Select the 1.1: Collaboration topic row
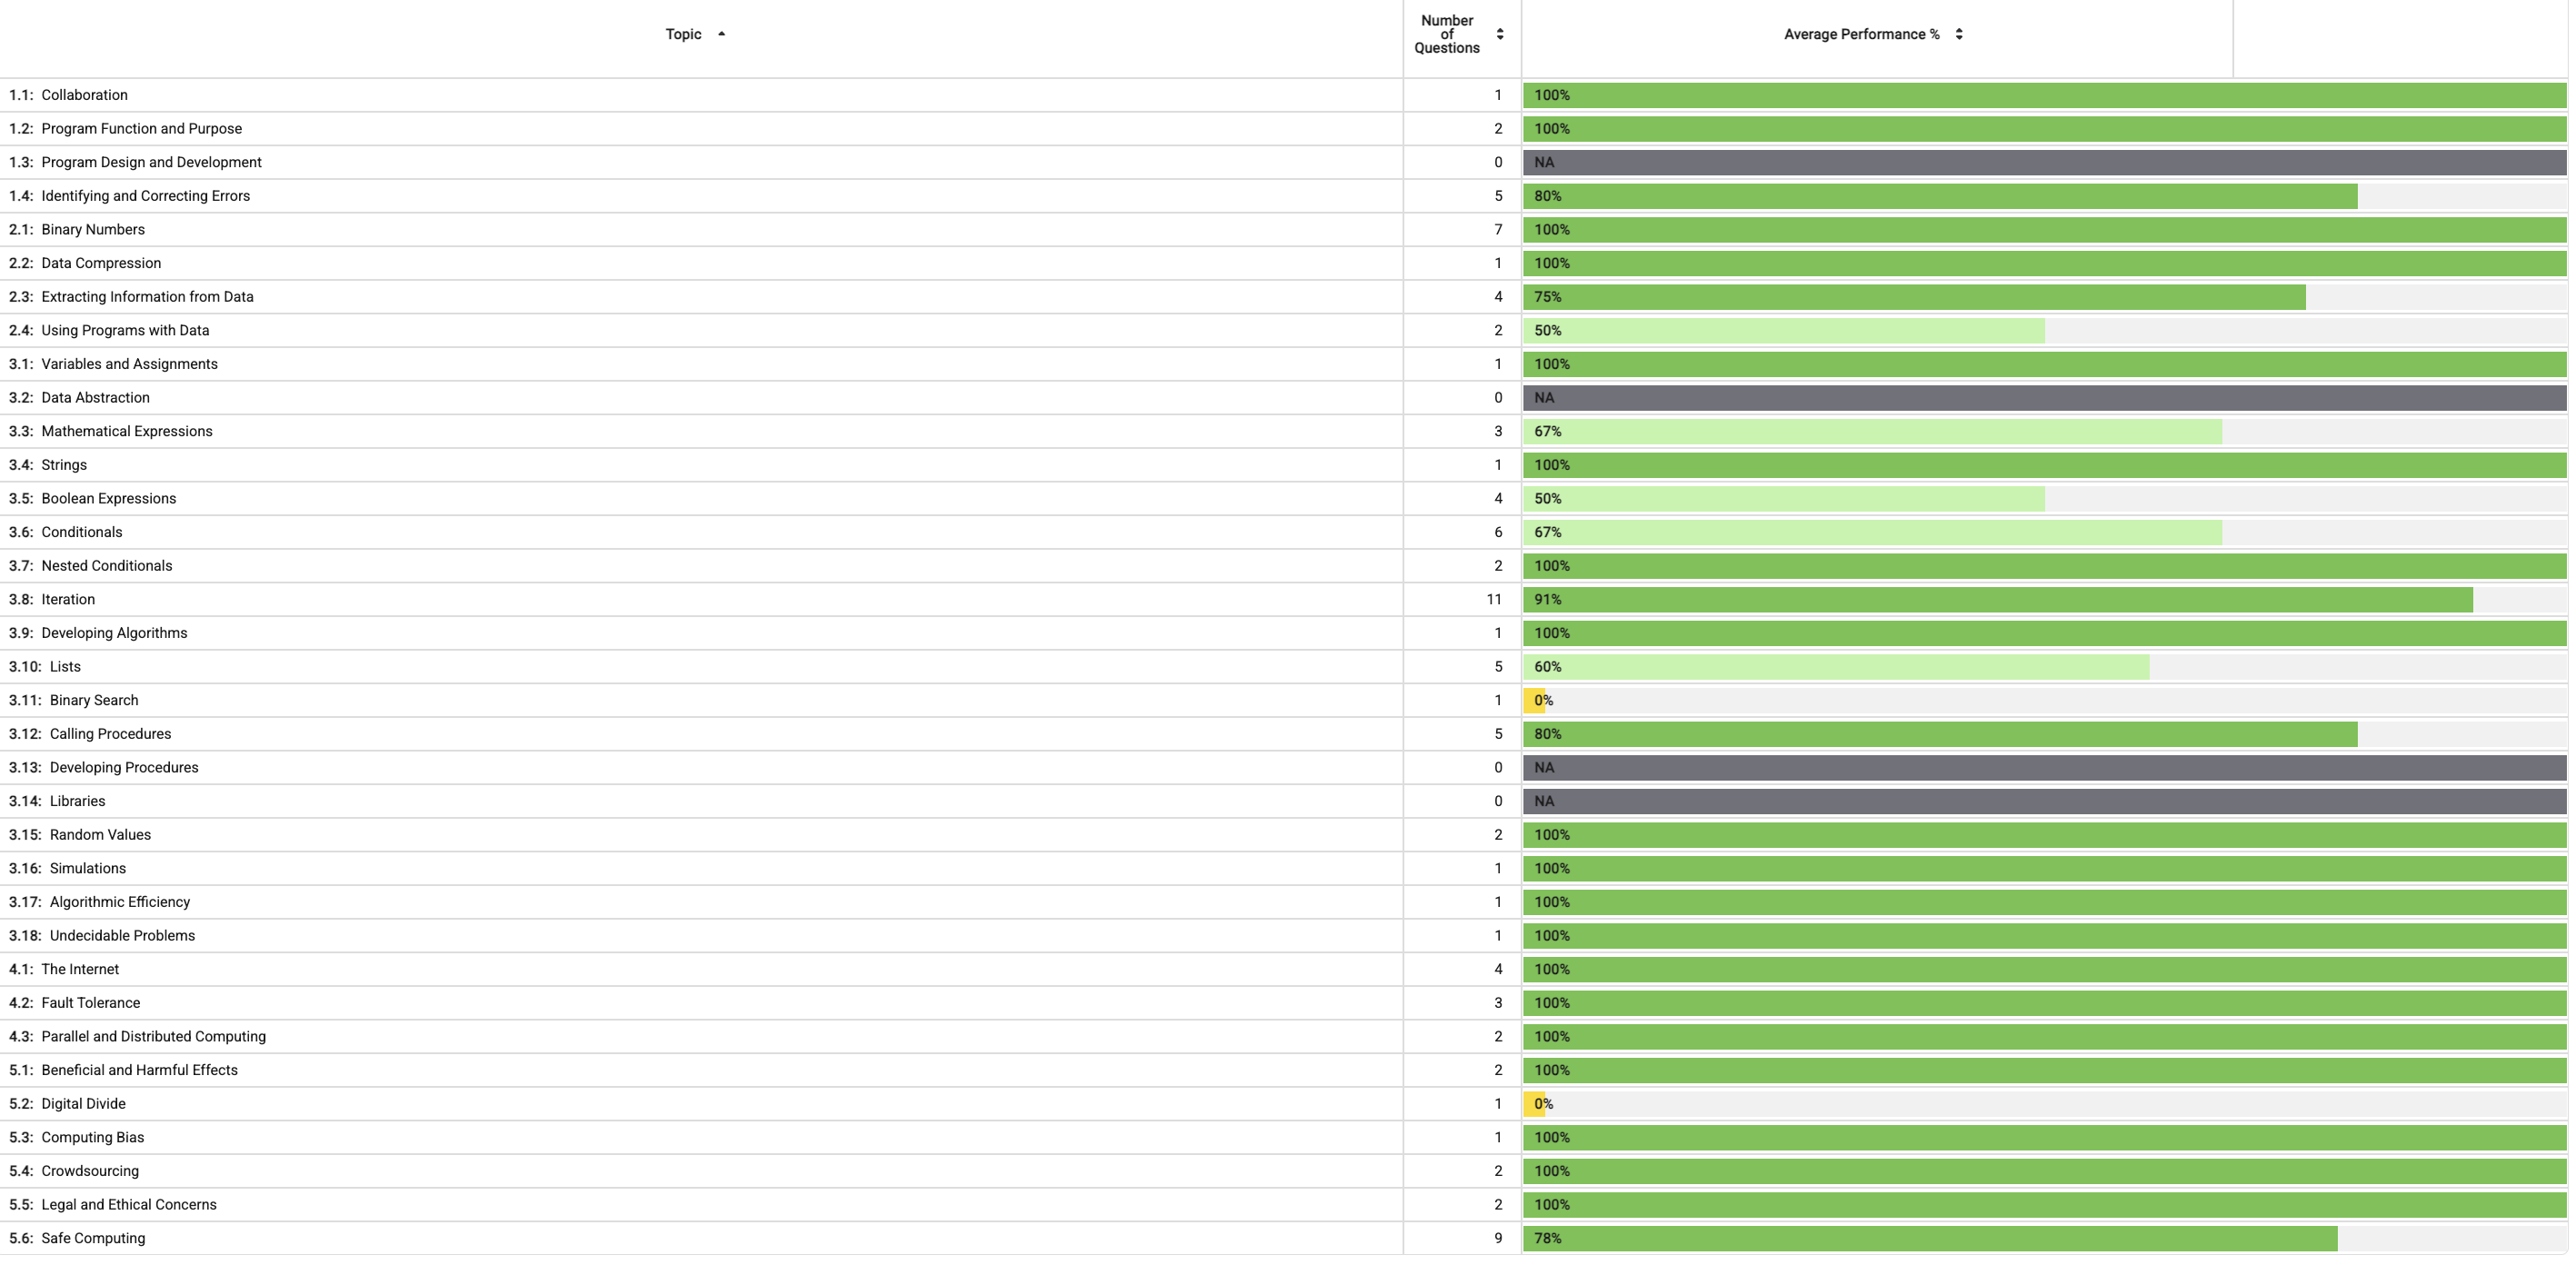 pyautogui.click(x=84, y=95)
